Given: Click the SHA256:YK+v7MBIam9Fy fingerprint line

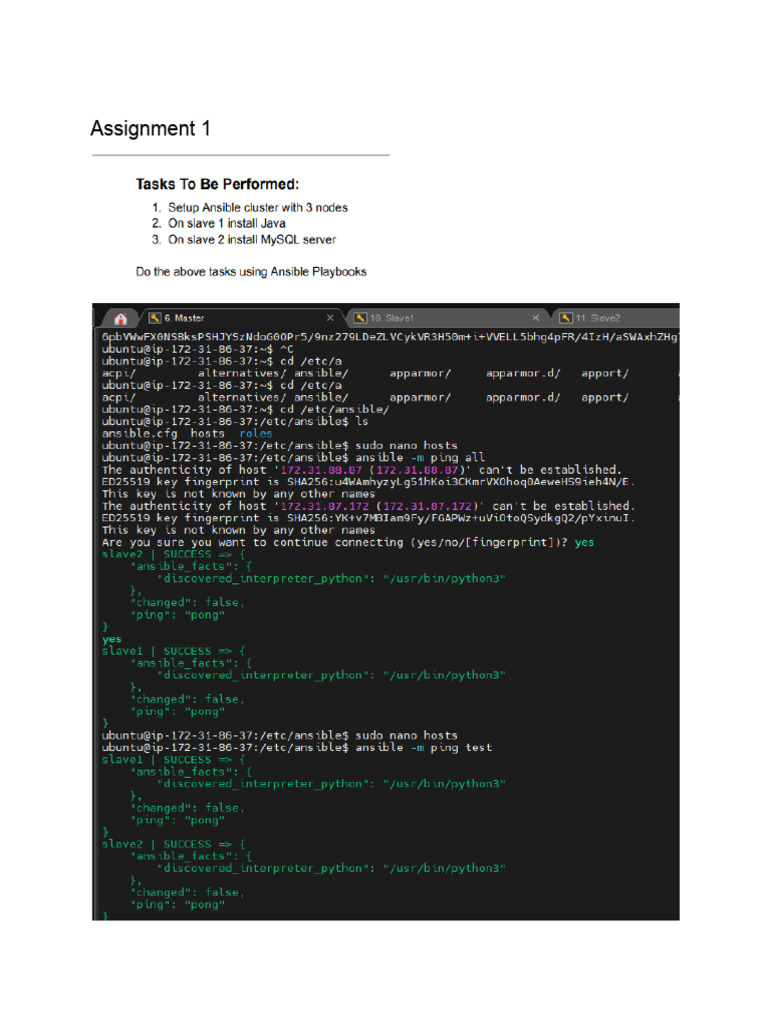Looking at the screenshot, I should (368, 519).
